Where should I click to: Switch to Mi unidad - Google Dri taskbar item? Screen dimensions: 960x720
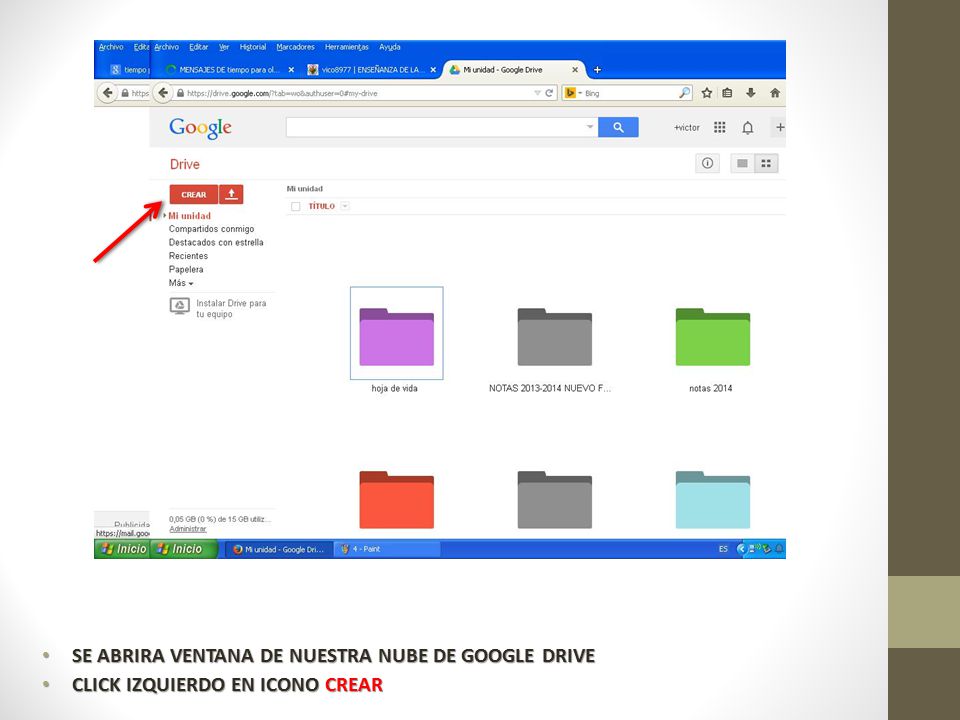(x=279, y=549)
